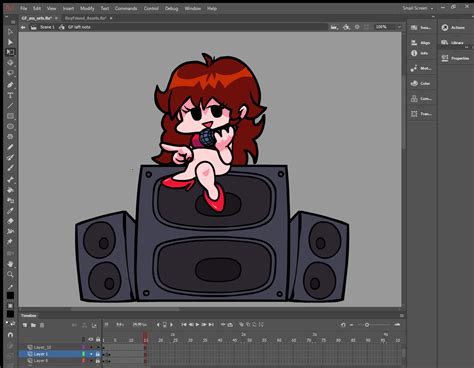The height and width of the screenshot is (368, 474).
Task: Click the Timeline panel tab
Action: (29, 316)
